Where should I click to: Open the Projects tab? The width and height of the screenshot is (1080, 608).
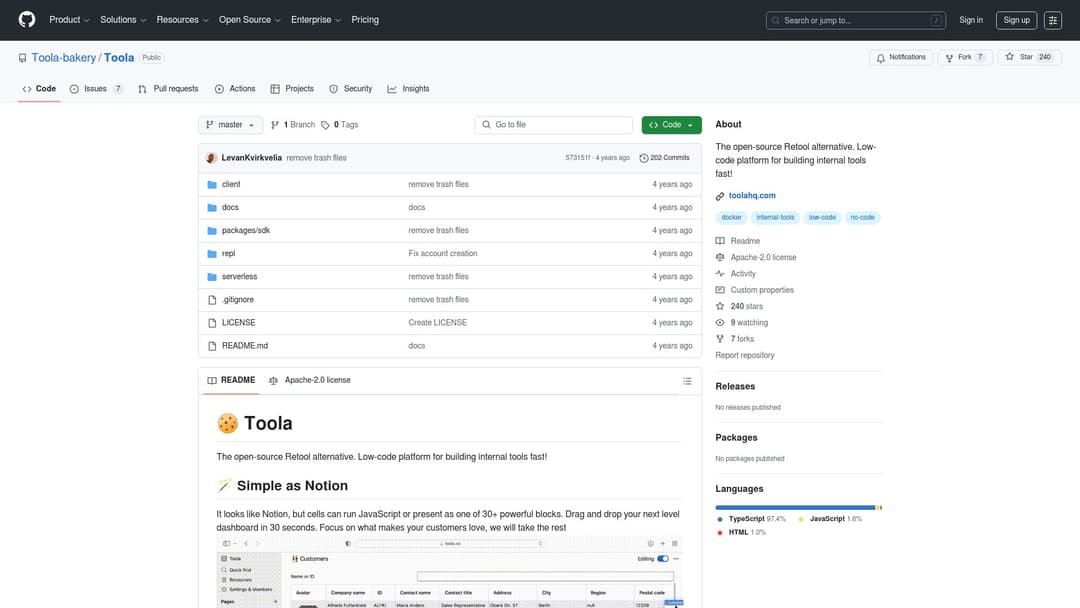[292, 89]
